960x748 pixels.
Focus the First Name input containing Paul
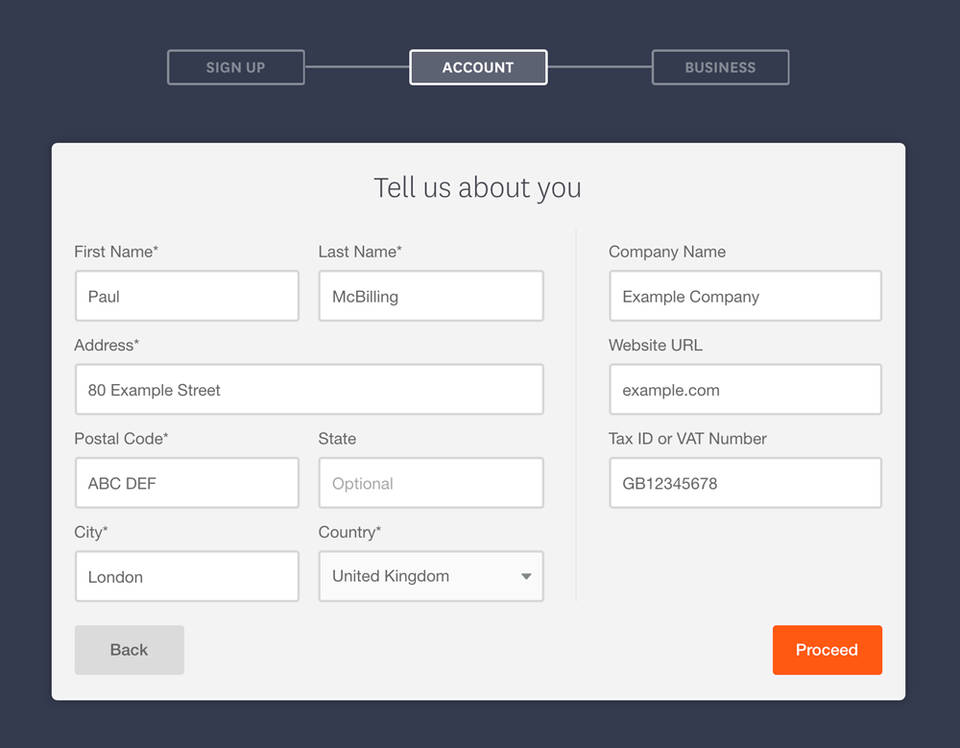pos(187,296)
